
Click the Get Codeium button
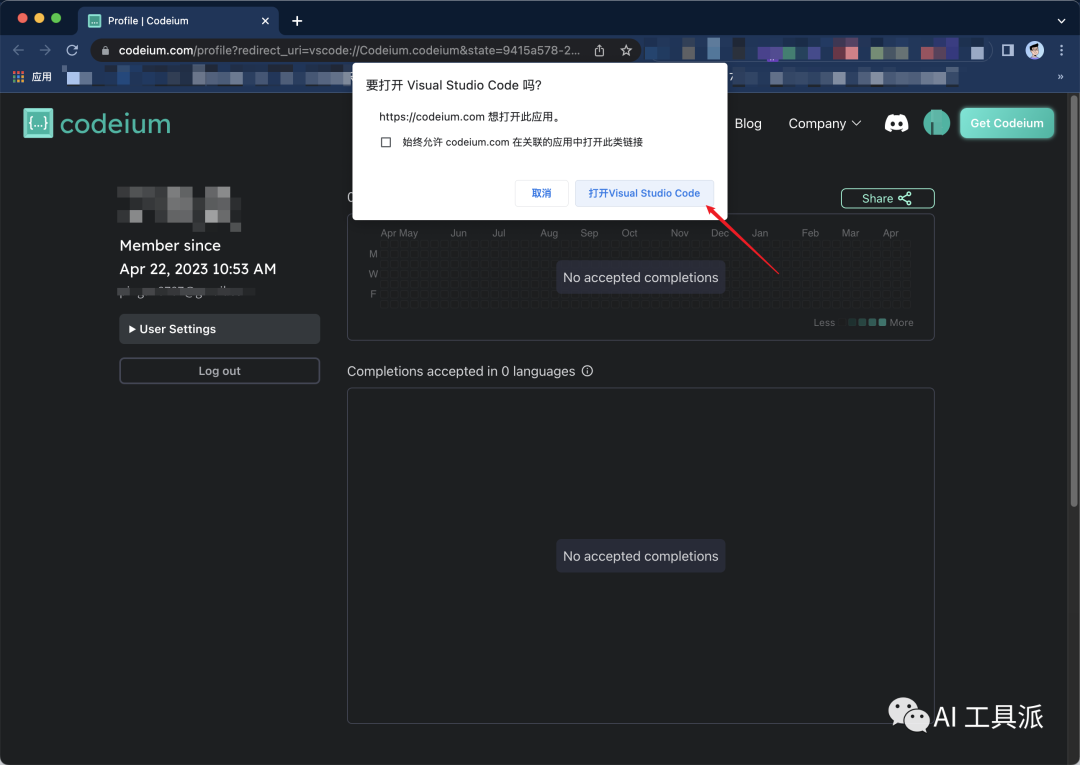tap(1006, 123)
